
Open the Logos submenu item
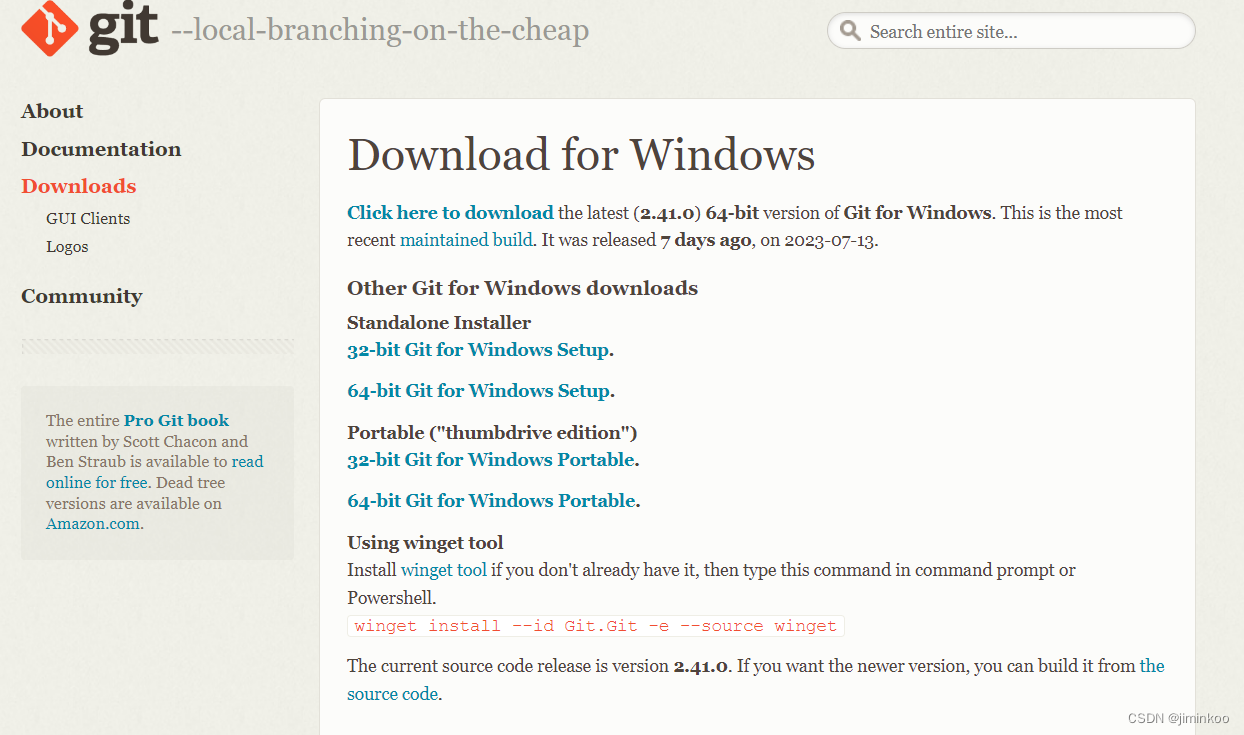pos(67,246)
